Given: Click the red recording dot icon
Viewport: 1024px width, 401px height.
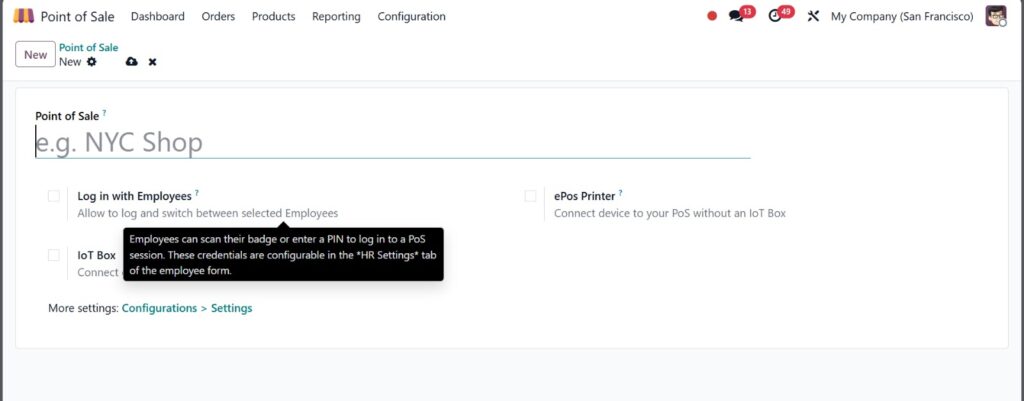Looking at the screenshot, I should point(712,16).
